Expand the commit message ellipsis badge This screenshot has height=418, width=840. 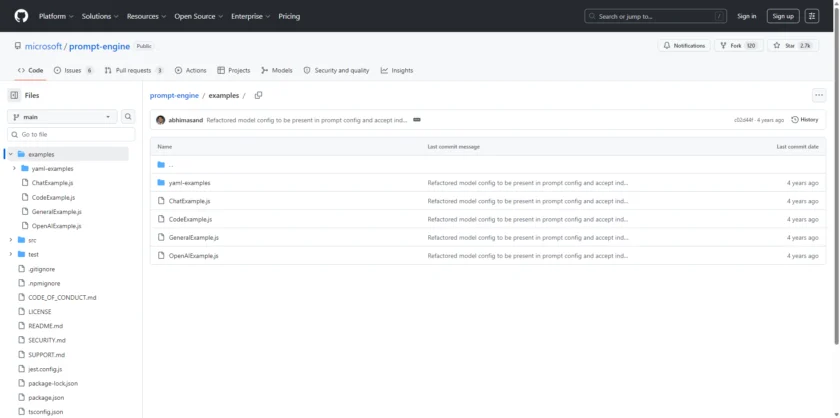(x=417, y=120)
